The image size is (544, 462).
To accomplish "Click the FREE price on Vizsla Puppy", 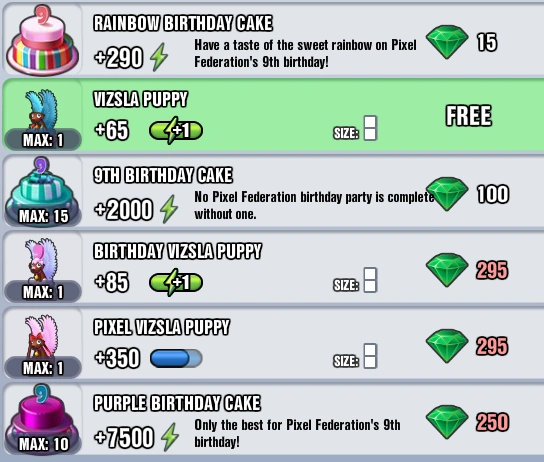I will tap(468, 116).
